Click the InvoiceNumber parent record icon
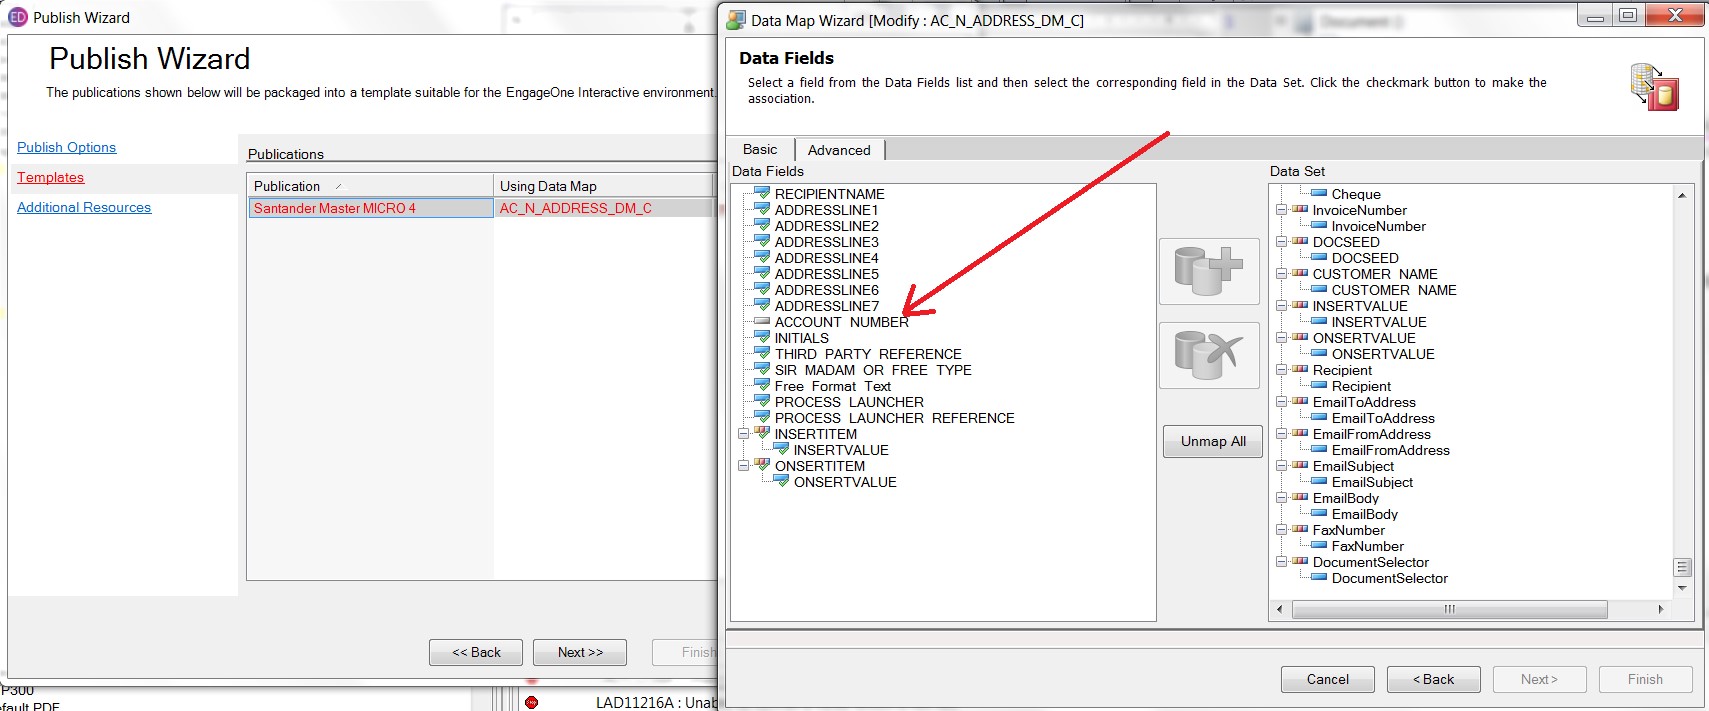Screen dimensions: 1709x711 [x=1300, y=210]
